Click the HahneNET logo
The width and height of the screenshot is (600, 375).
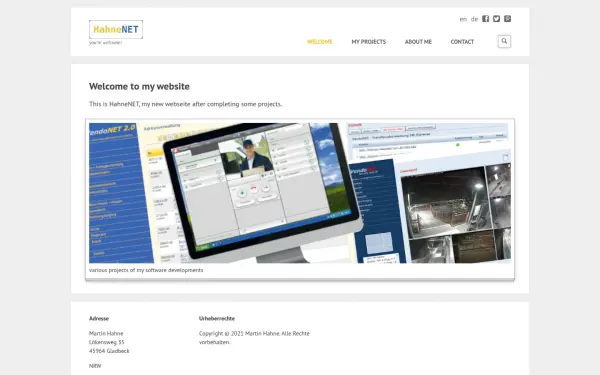click(x=116, y=29)
